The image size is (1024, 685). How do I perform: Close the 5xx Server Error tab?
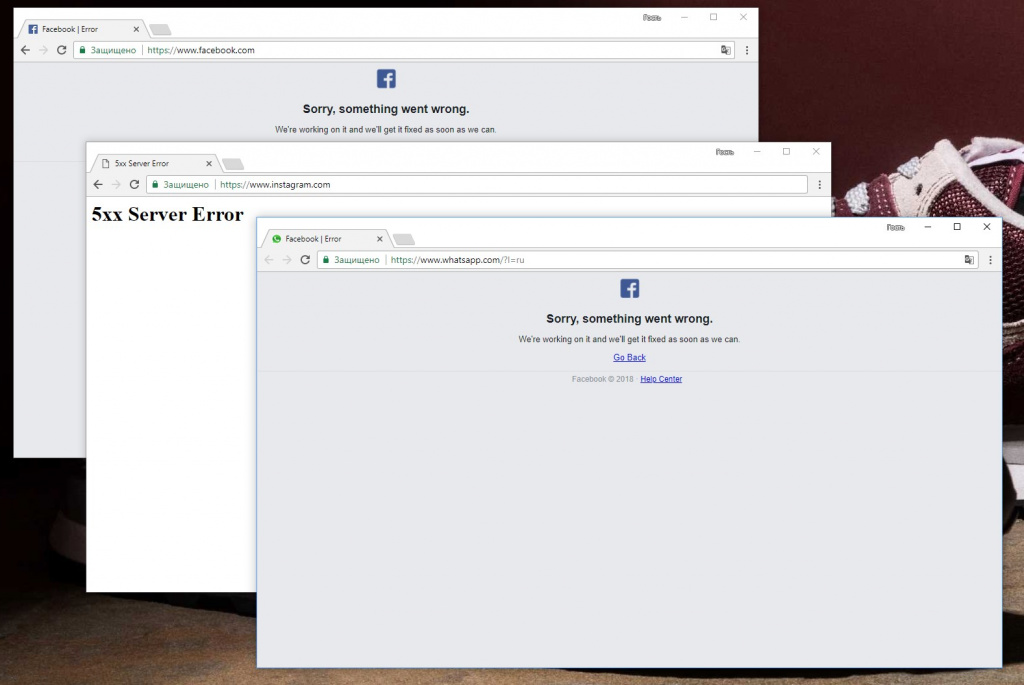[x=209, y=164]
